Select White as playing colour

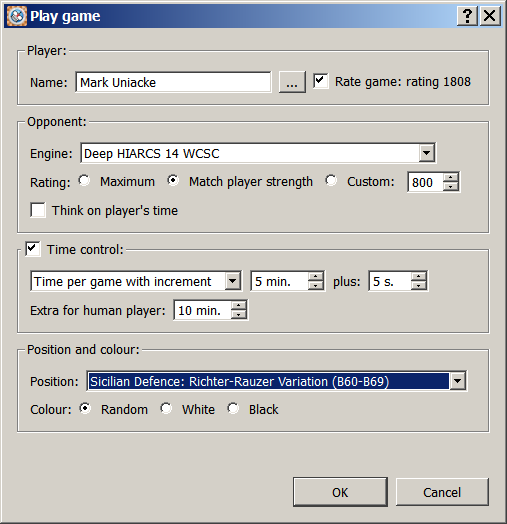166,408
